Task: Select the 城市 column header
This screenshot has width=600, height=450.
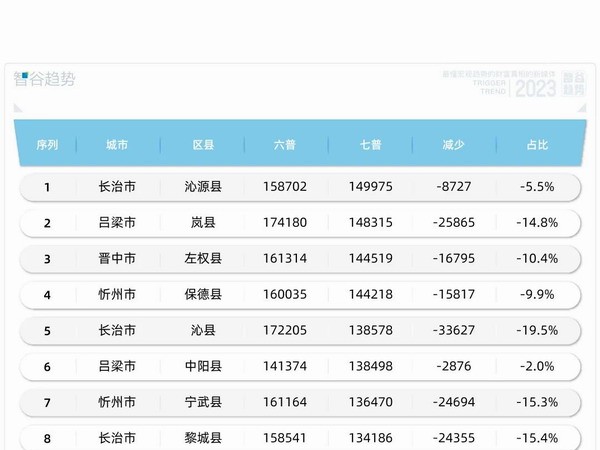Action: click(x=117, y=145)
